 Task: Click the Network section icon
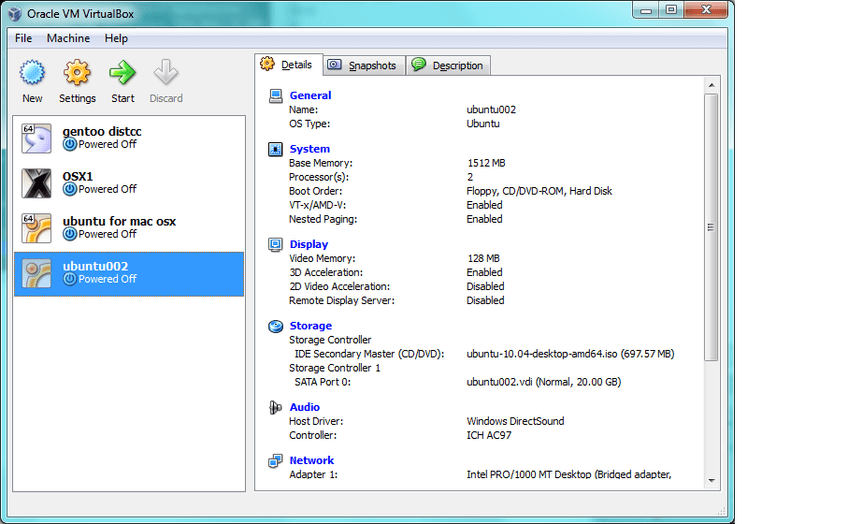click(x=275, y=461)
